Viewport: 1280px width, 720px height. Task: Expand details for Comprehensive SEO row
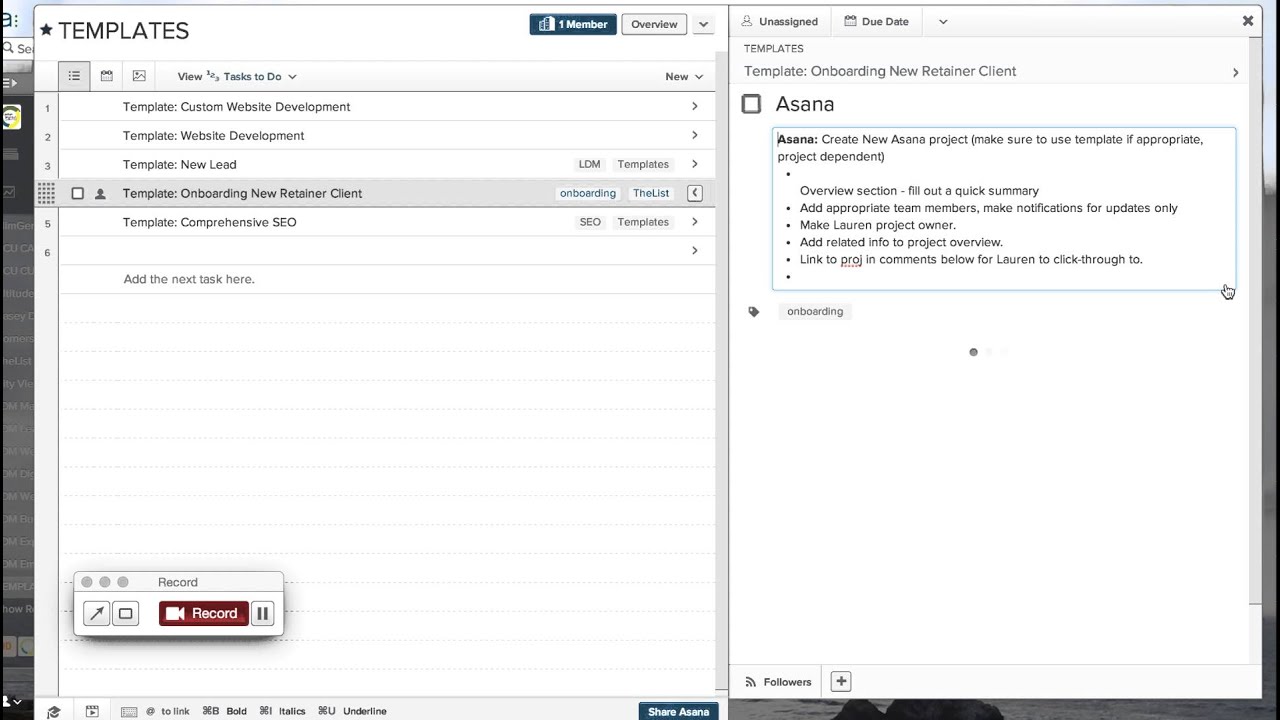[695, 222]
